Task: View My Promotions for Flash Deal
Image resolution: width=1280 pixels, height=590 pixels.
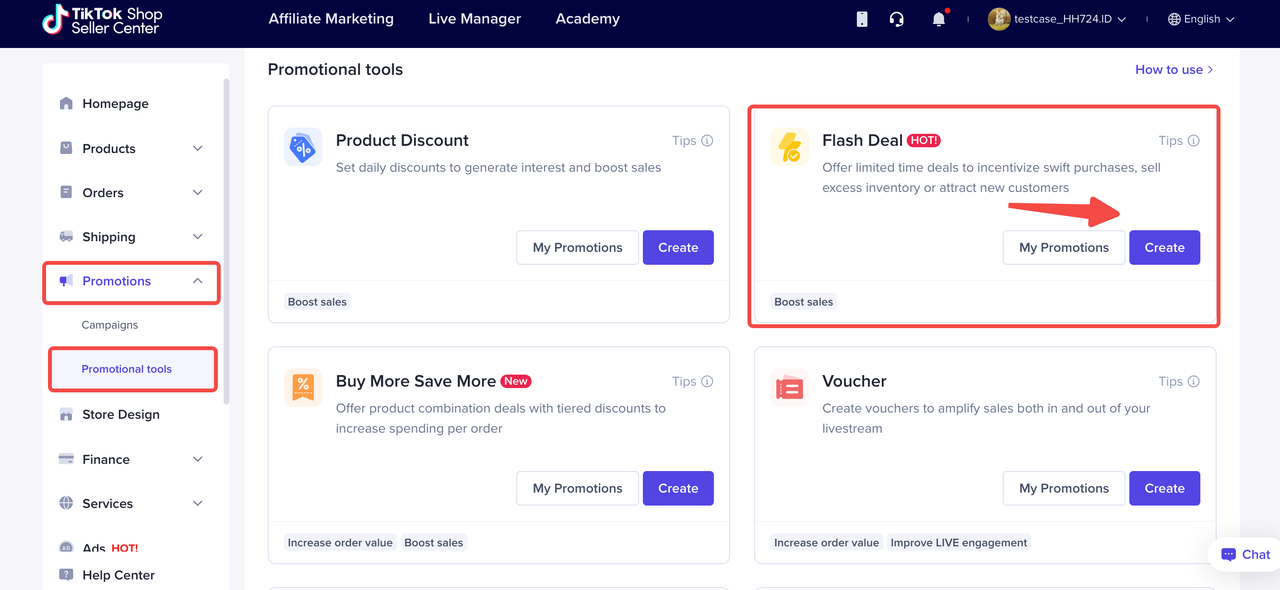Action: [x=1064, y=247]
